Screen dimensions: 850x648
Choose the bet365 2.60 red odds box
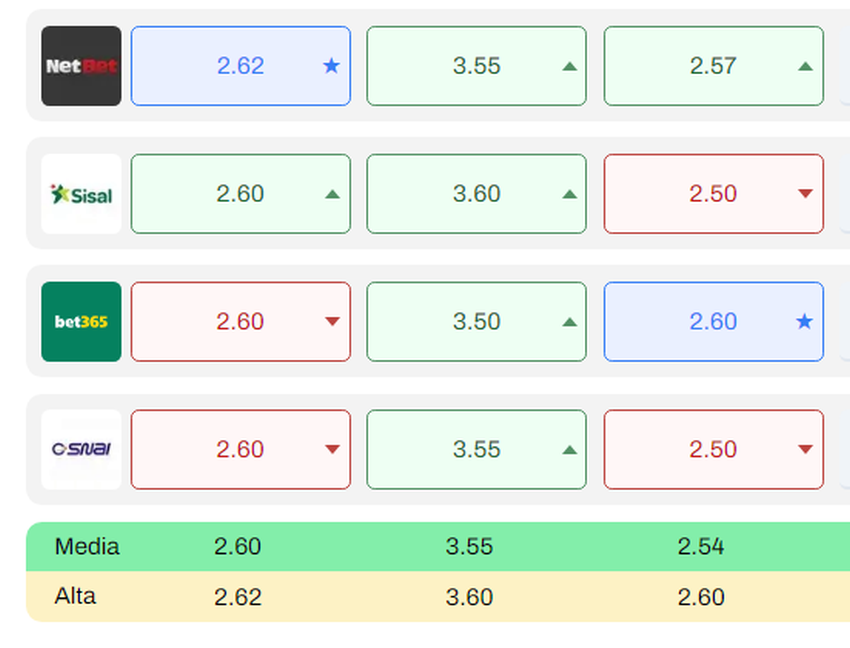pos(240,322)
